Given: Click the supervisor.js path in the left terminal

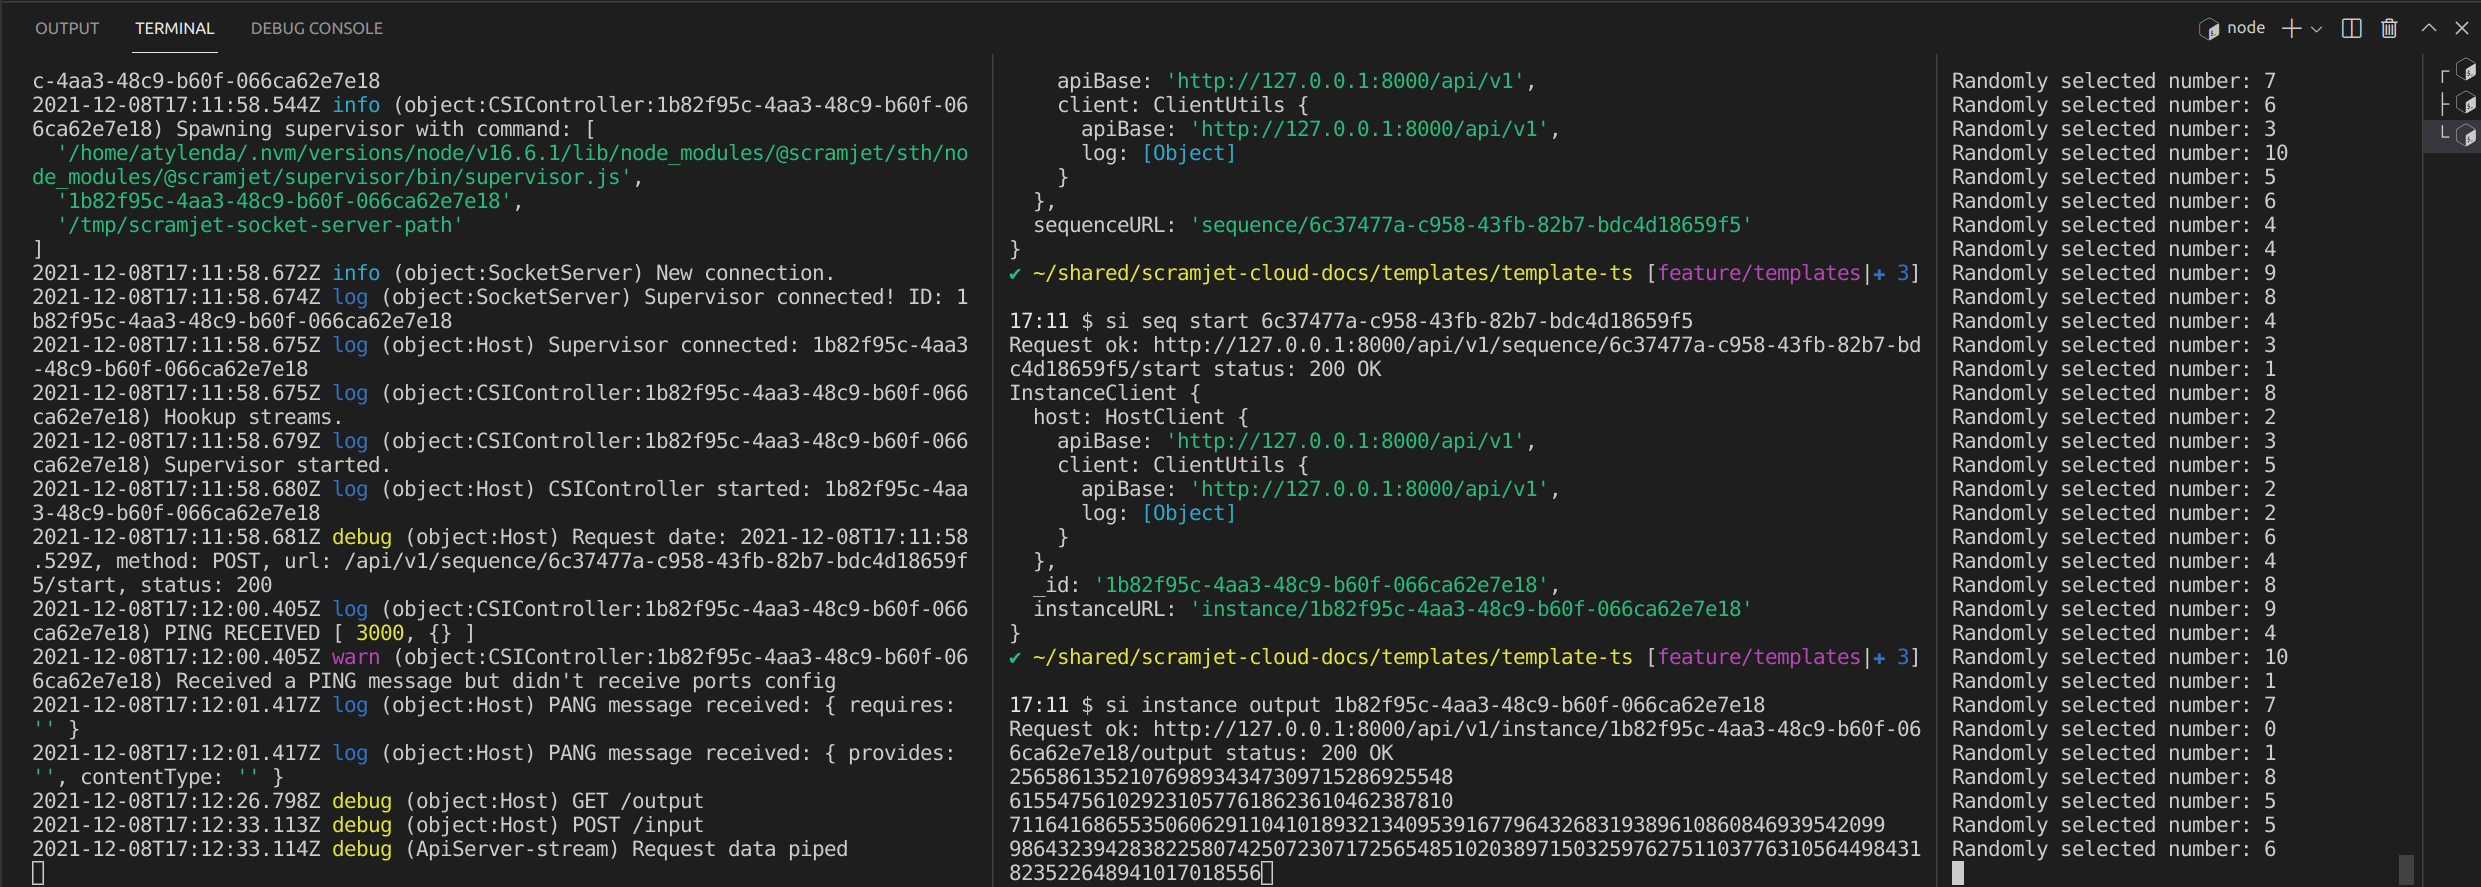Looking at the screenshot, I should (330, 177).
